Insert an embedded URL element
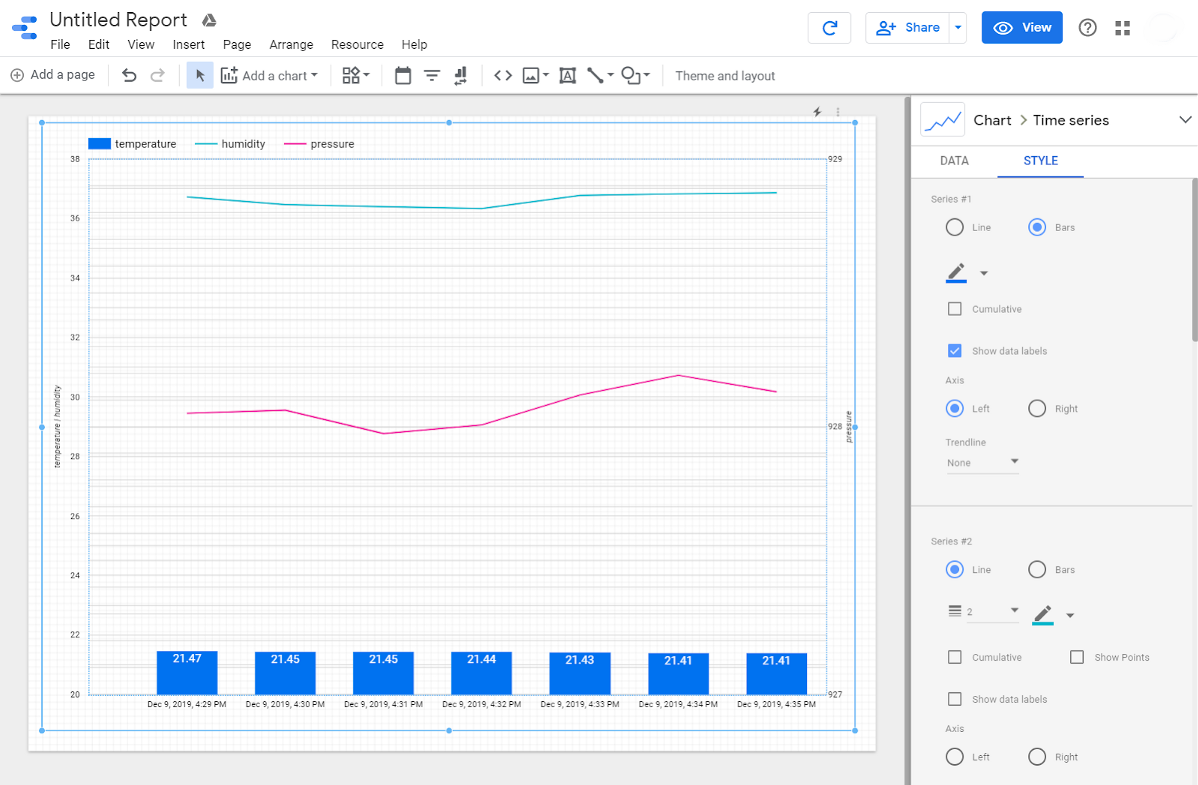Image resolution: width=1198 pixels, height=785 pixels. point(503,75)
